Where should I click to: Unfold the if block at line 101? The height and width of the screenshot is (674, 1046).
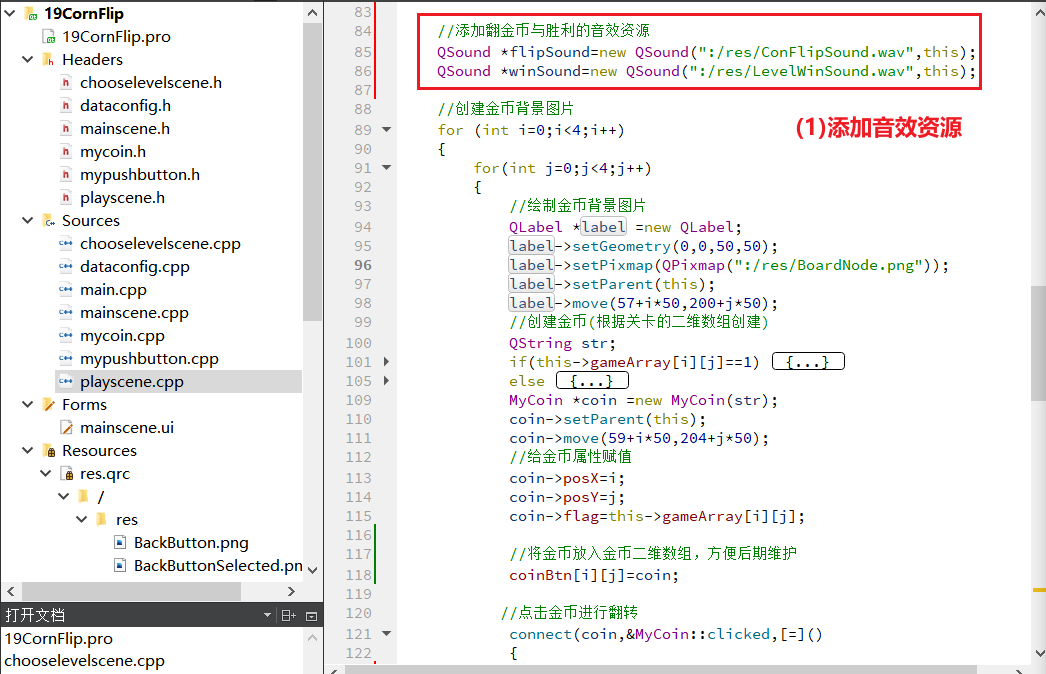point(386,362)
